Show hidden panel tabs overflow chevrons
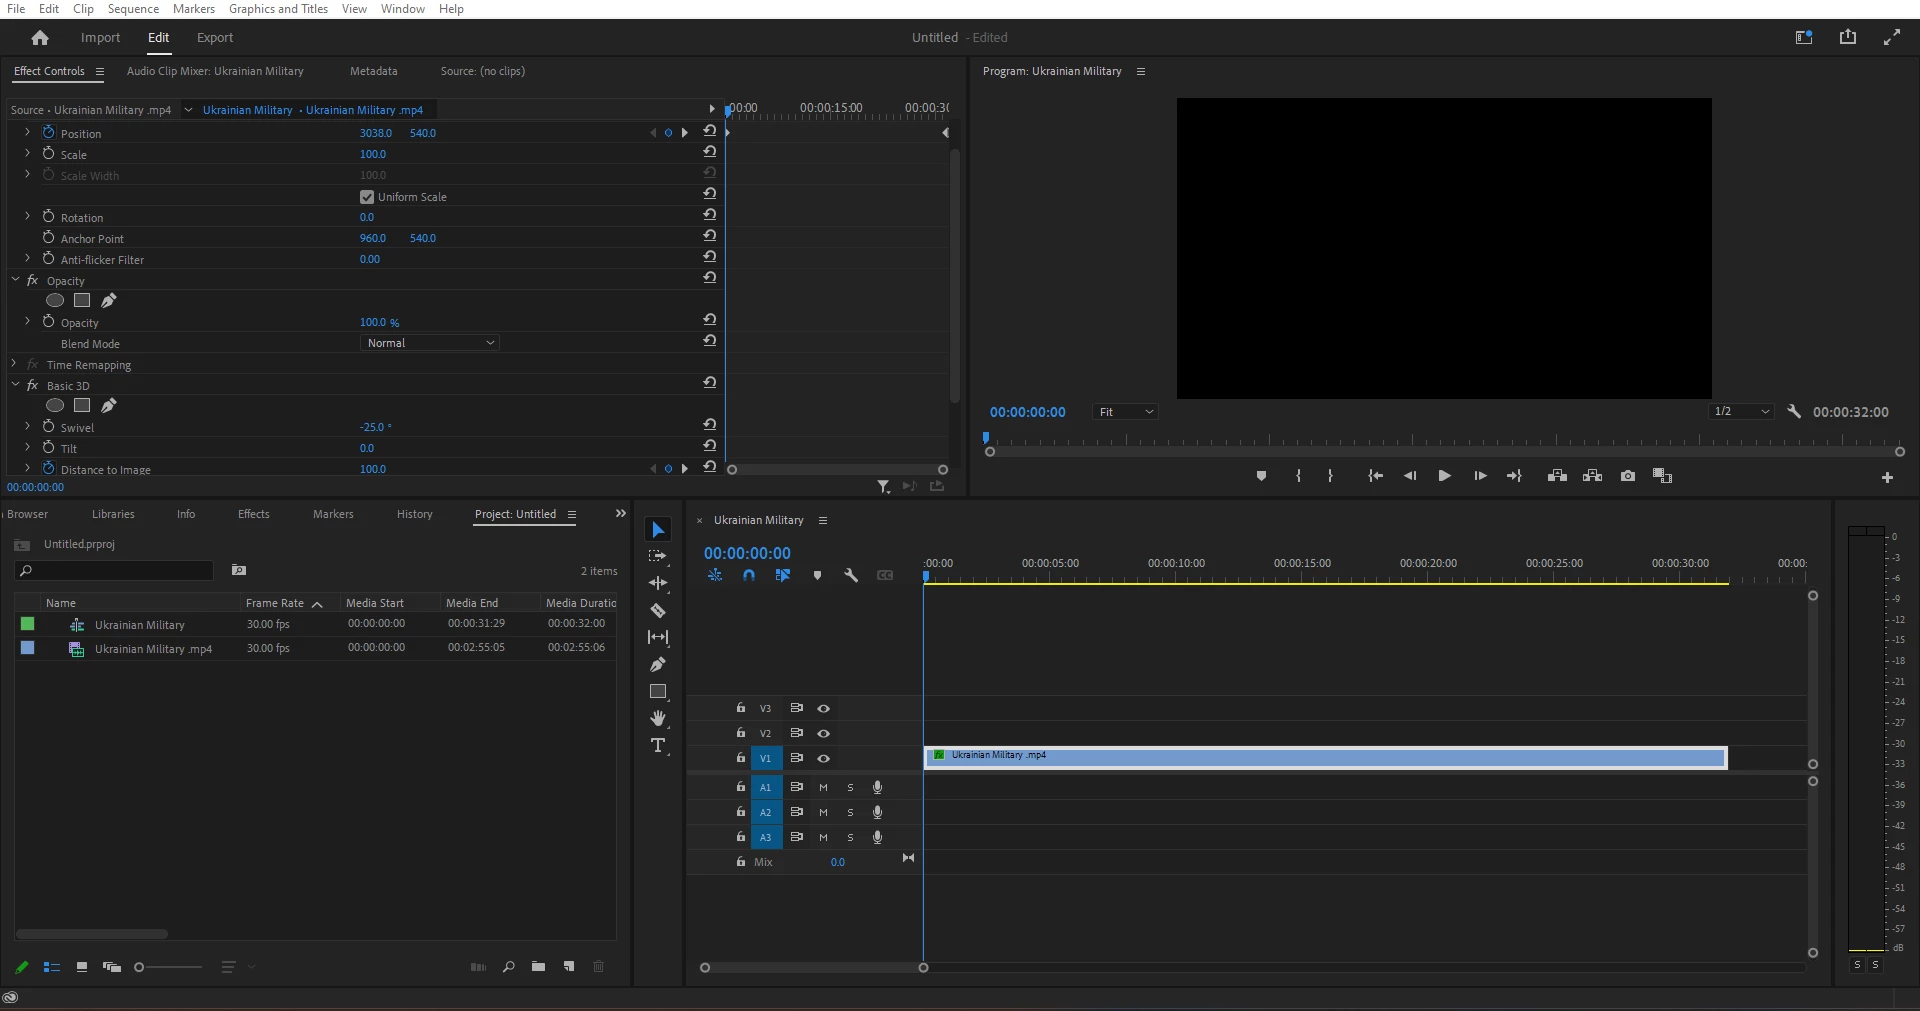 [621, 513]
